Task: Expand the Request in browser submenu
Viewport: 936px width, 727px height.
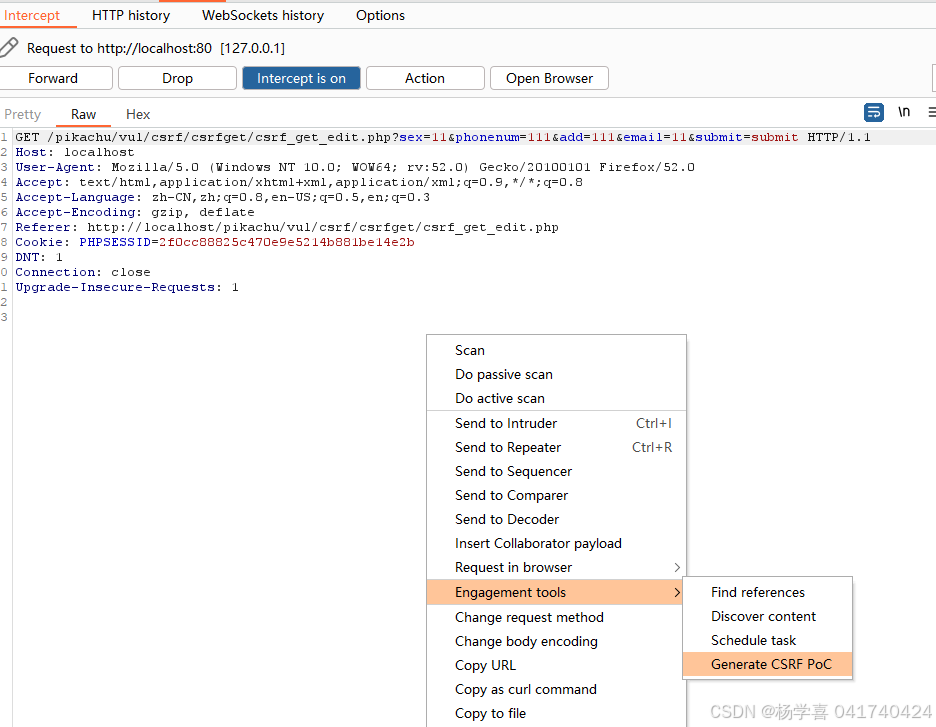Action: [556, 567]
